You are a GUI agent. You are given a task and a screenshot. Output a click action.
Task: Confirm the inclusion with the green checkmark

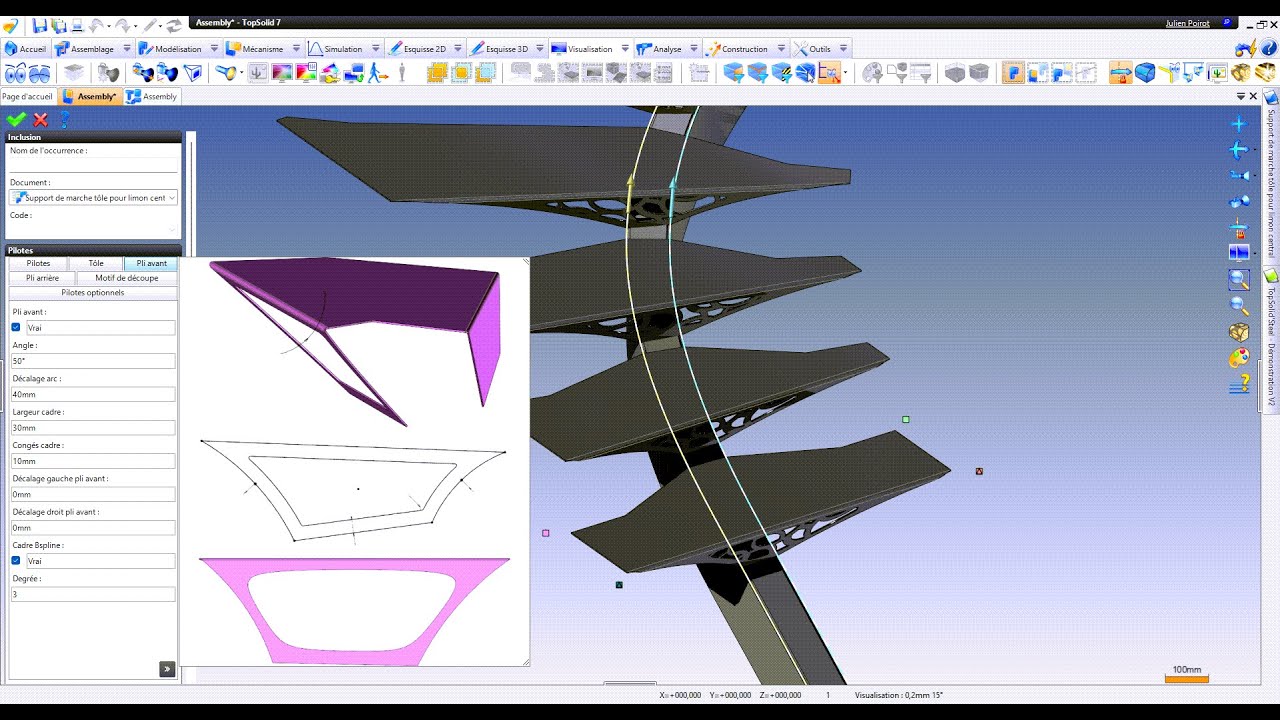tap(16, 120)
